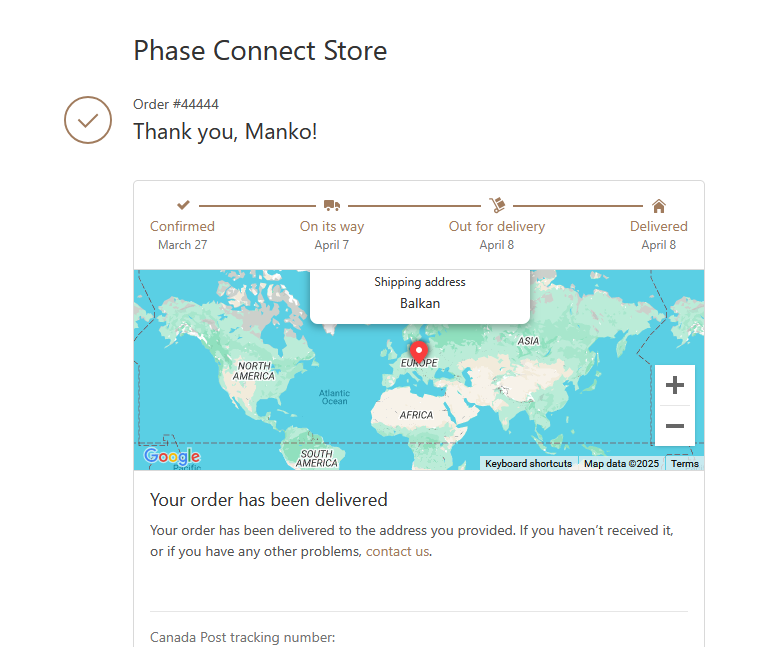Click the Order #44444 text
This screenshot has height=647, width=757.
point(176,104)
